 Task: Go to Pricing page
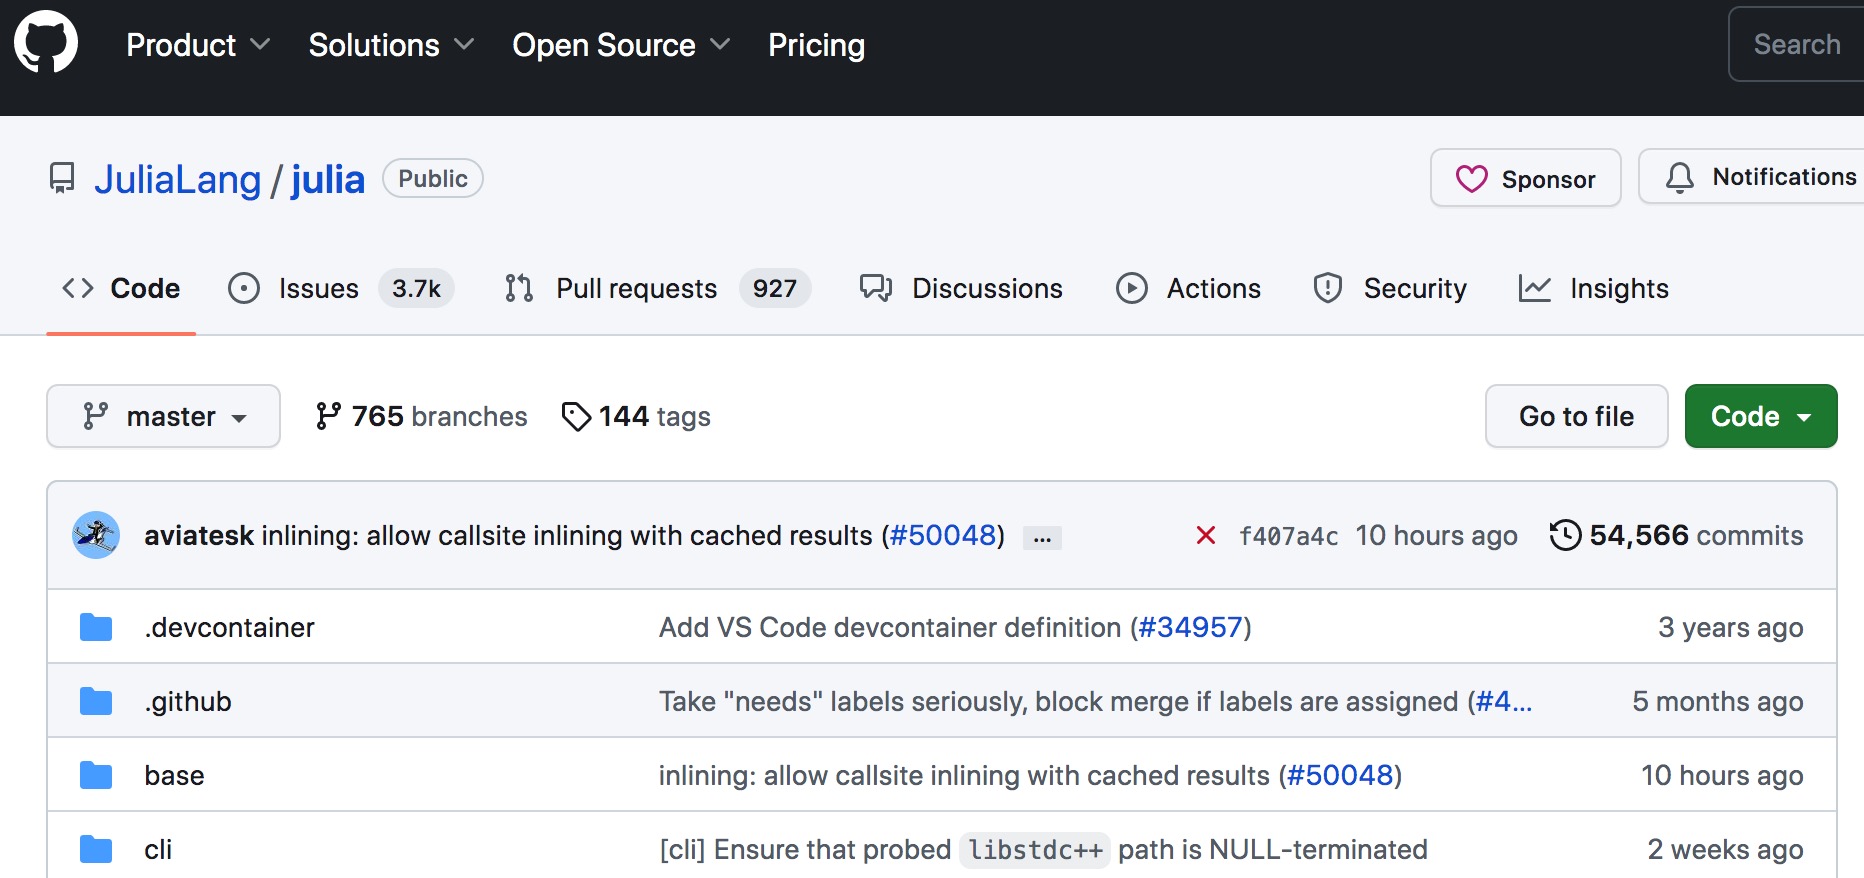click(x=816, y=45)
